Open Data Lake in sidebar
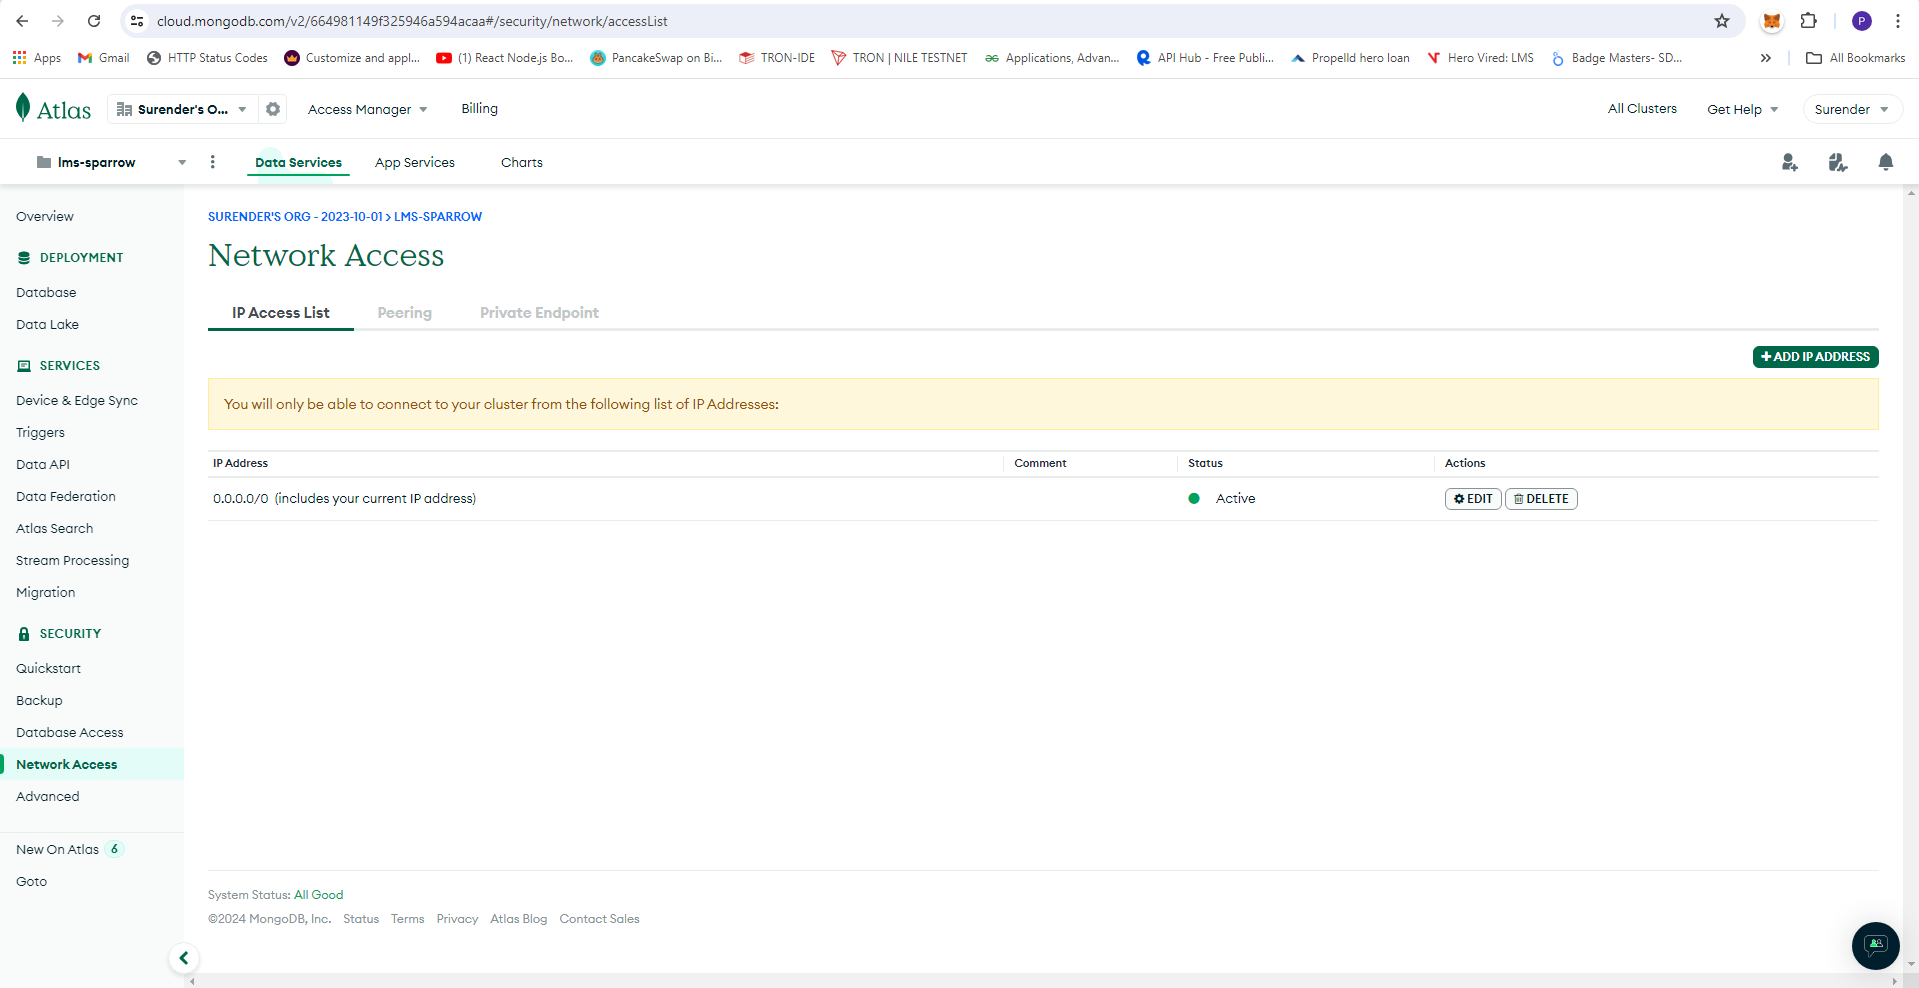Viewport: 1919px width, 988px height. click(47, 324)
